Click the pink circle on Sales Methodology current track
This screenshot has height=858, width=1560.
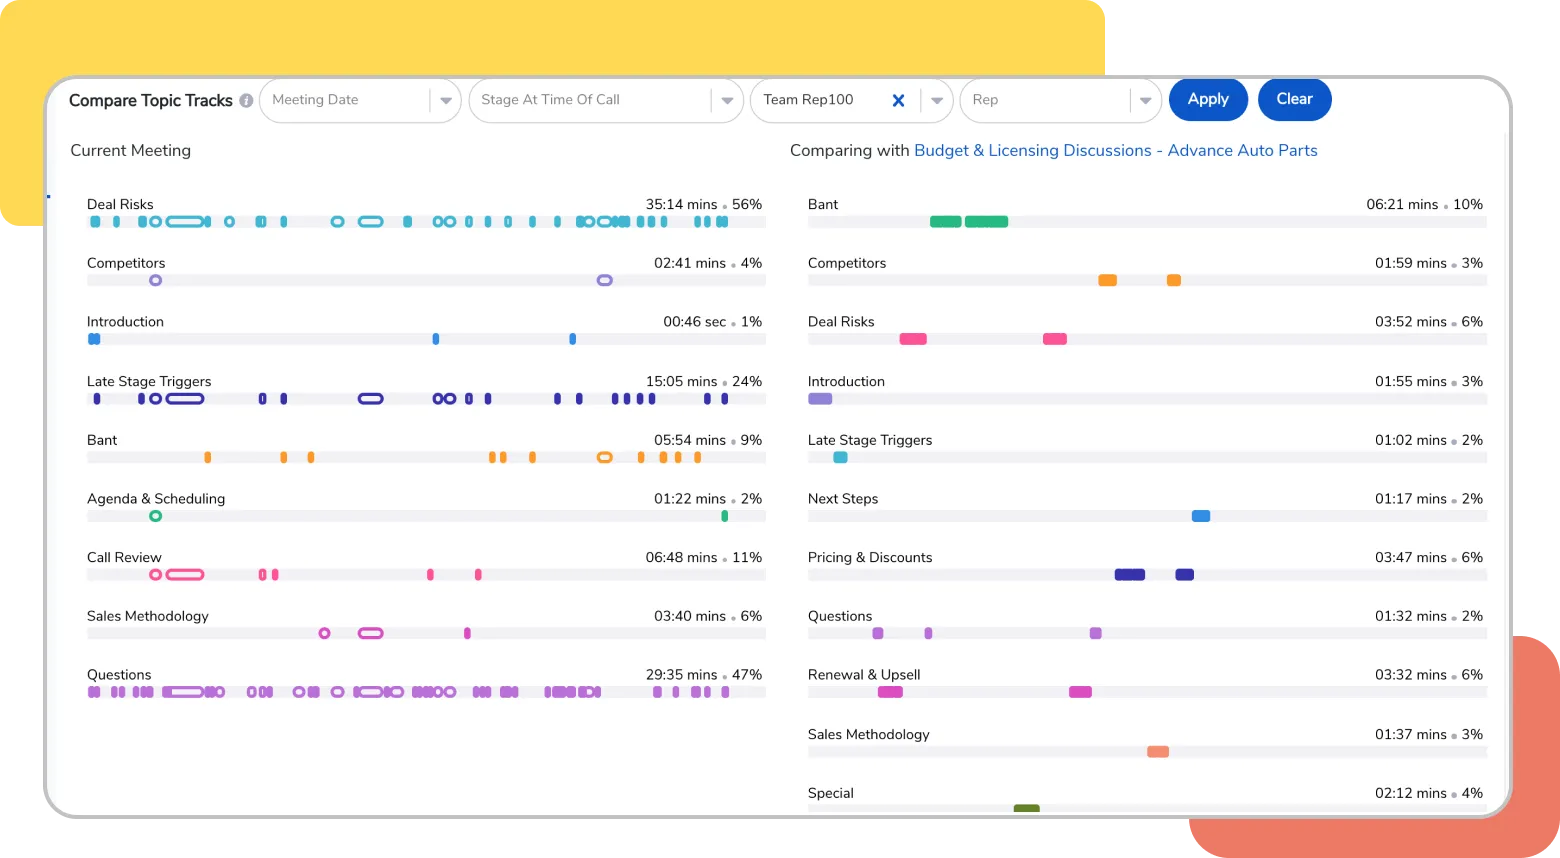click(x=324, y=633)
